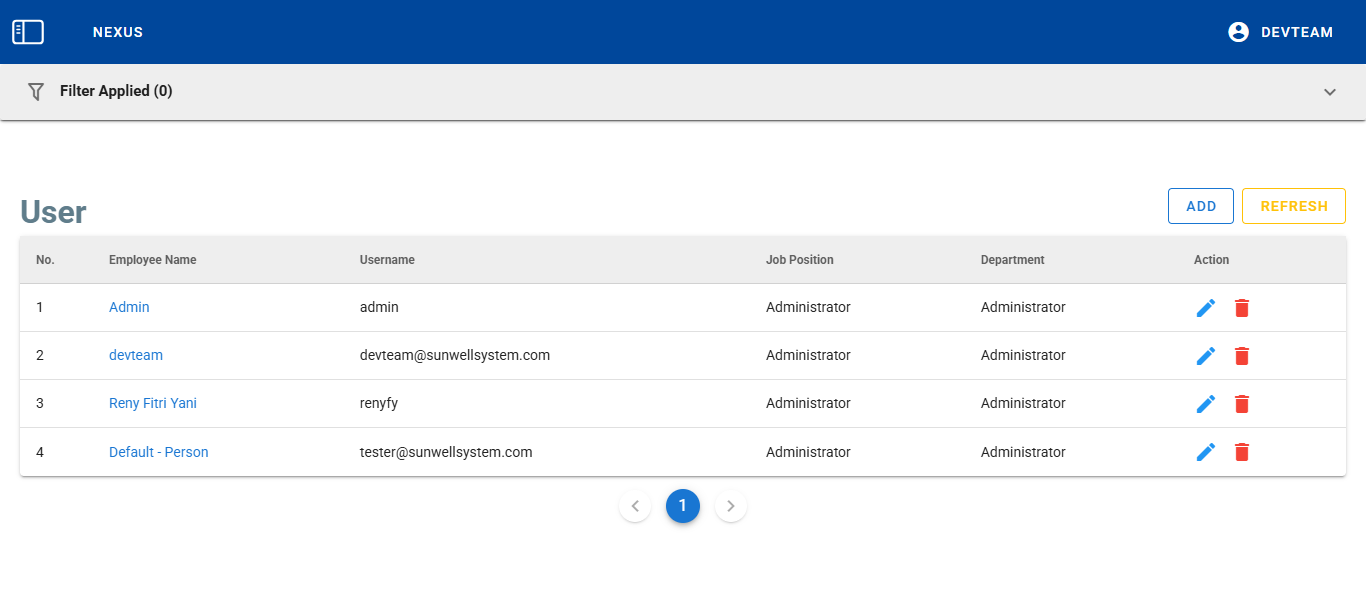Edit the devteam user row
This screenshot has width=1366, height=599.
pos(1206,356)
